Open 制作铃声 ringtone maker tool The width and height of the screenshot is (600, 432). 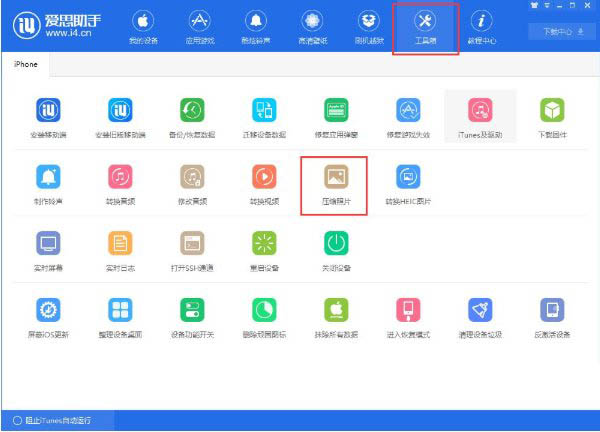click(48, 184)
